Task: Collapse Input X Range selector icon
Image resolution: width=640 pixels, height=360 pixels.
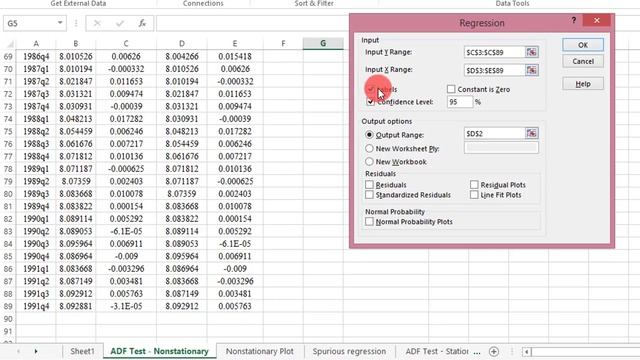Action: [531, 70]
